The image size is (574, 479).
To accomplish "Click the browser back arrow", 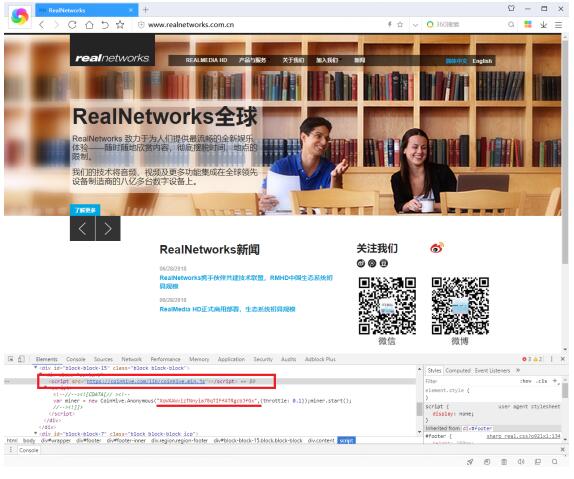I will pos(42,25).
